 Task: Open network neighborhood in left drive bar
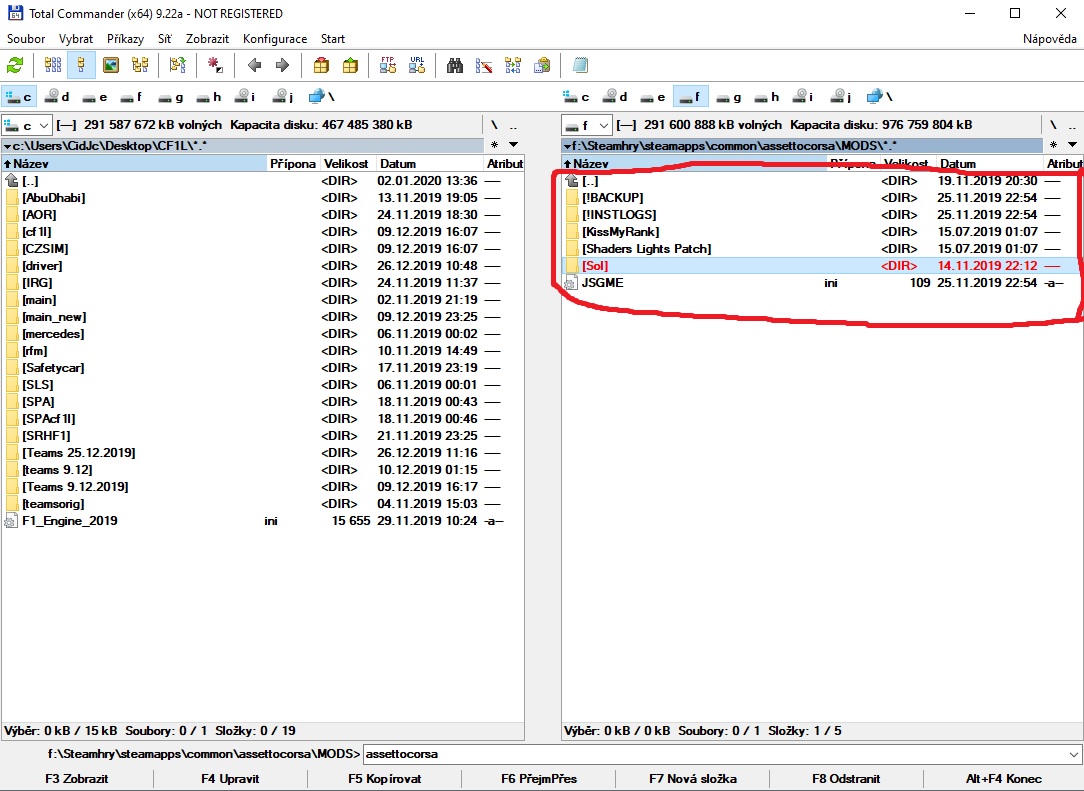pos(321,97)
